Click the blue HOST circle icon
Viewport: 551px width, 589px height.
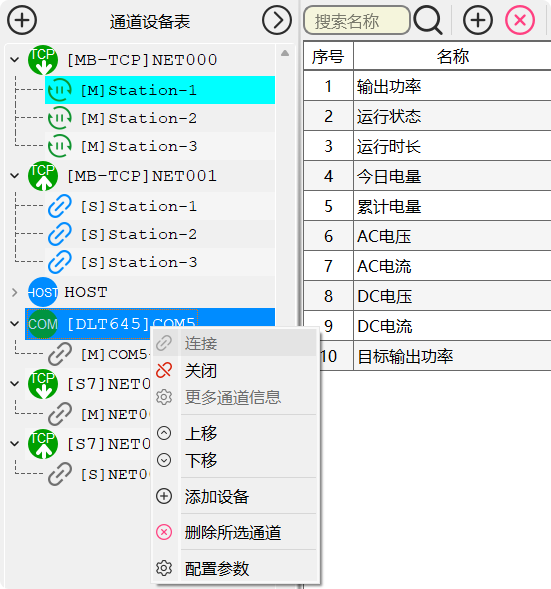pyautogui.click(x=43, y=292)
